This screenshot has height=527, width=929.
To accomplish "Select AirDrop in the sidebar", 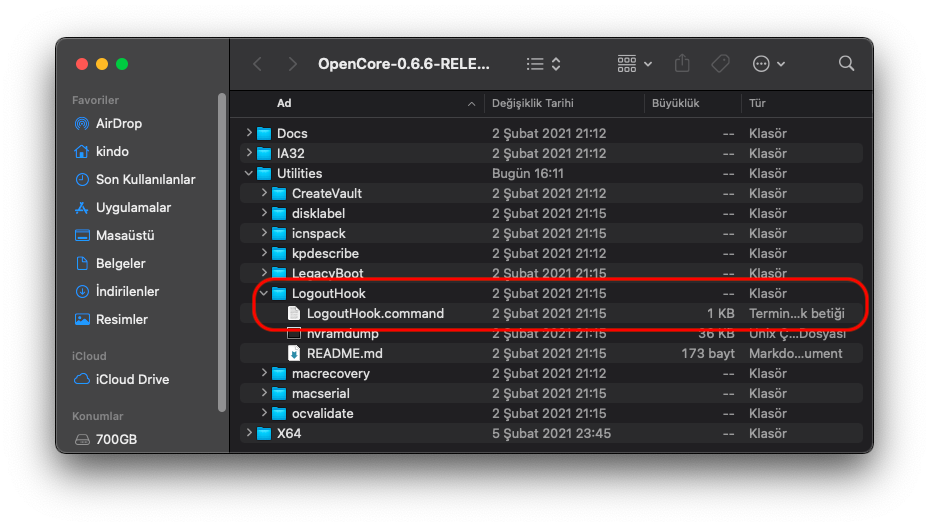I will click(x=118, y=124).
